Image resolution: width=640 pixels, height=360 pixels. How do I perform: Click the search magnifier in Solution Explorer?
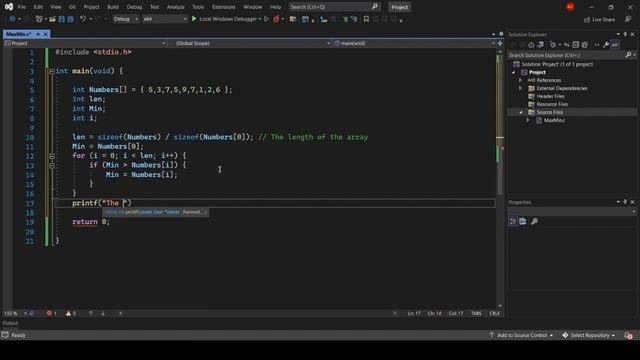[x=629, y=55]
